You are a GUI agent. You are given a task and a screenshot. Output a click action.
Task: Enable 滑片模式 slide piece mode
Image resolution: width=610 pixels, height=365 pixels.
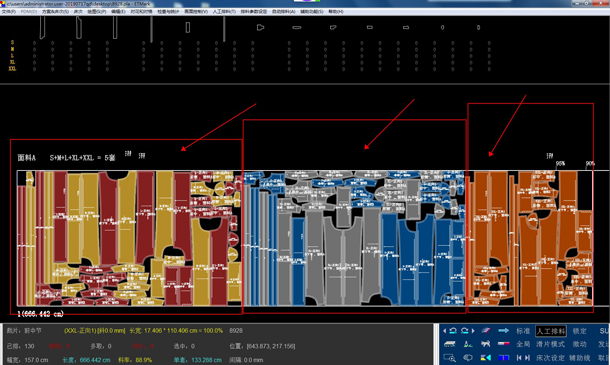click(x=550, y=344)
